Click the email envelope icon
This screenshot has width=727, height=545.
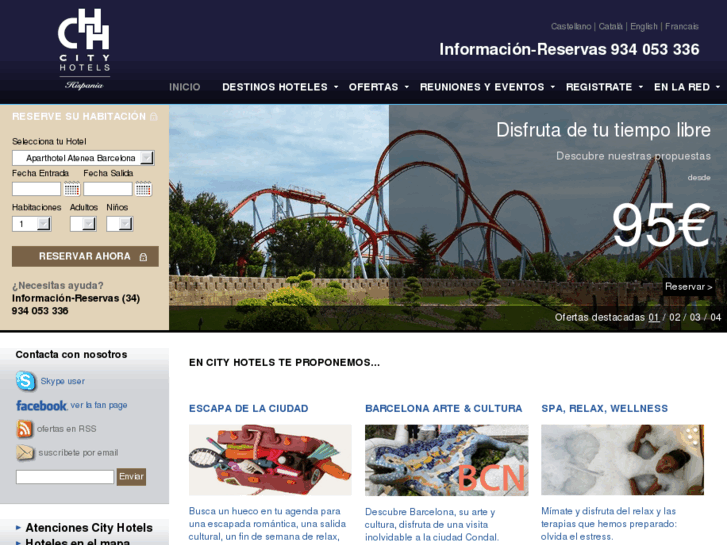click(x=25, y=452)
